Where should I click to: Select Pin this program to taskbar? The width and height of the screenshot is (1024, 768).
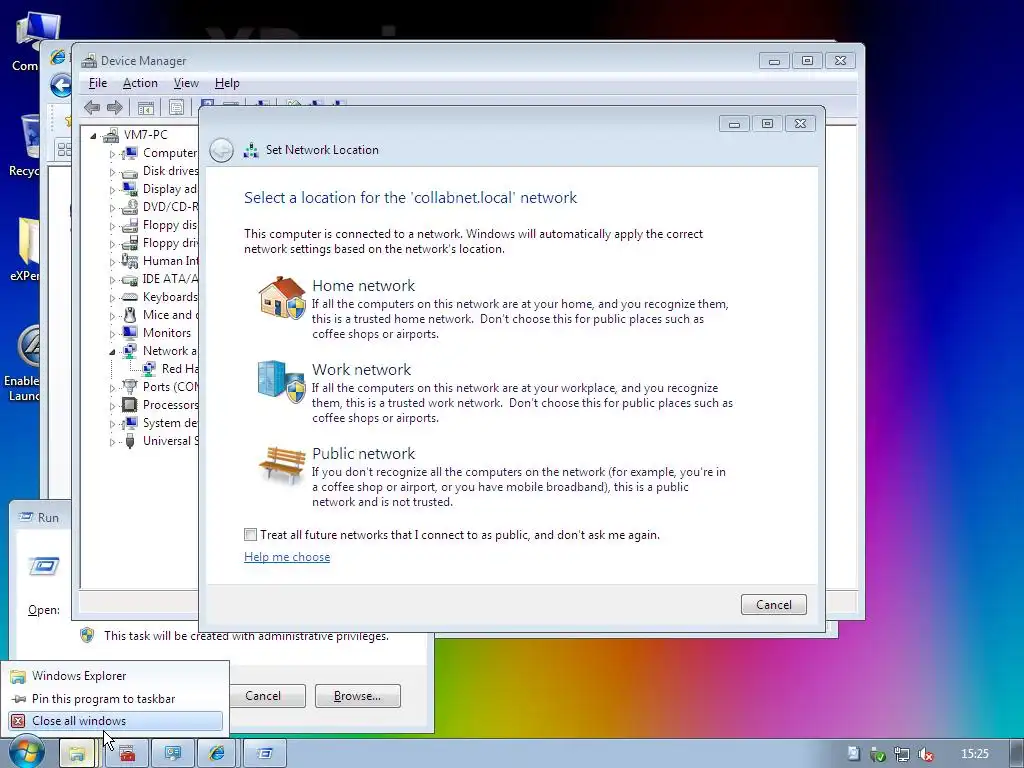pos(116,699)
